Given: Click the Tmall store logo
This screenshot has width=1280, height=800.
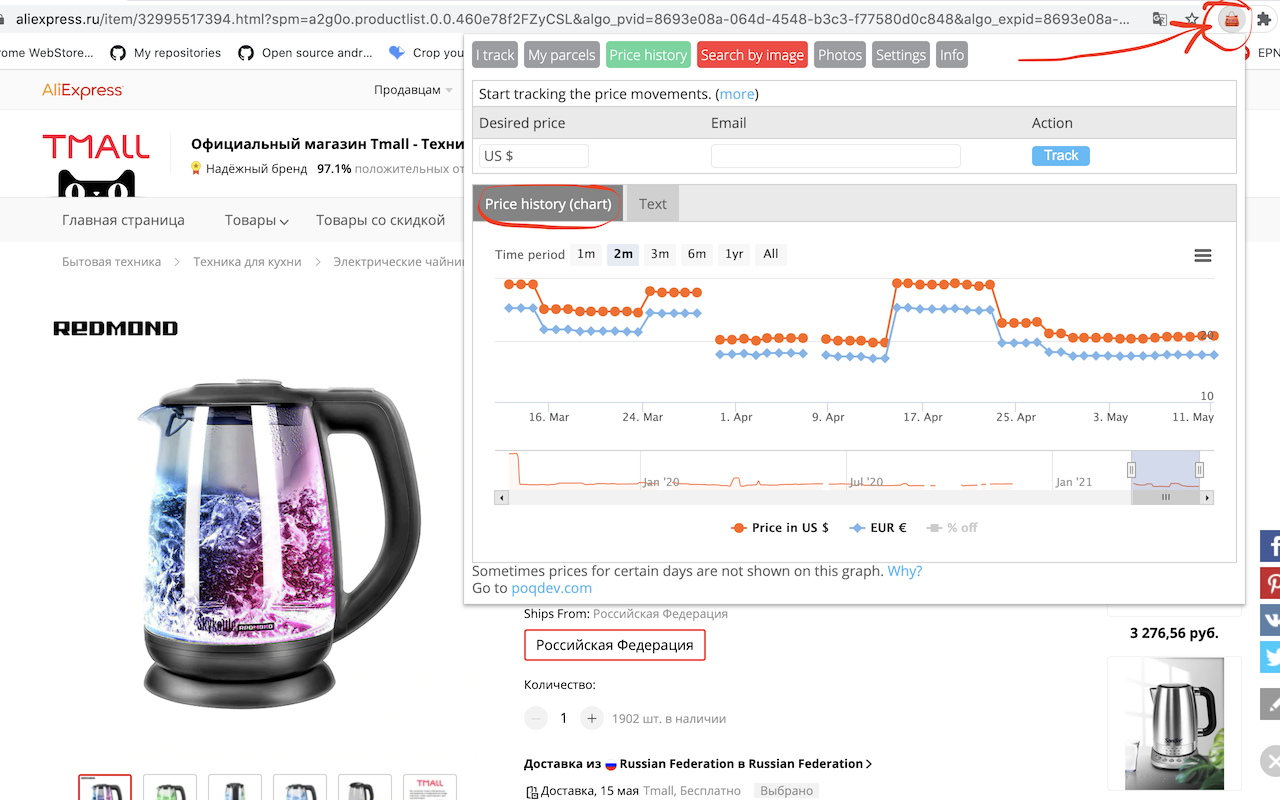Looking at the screenshot, I should tap(96, 165).
